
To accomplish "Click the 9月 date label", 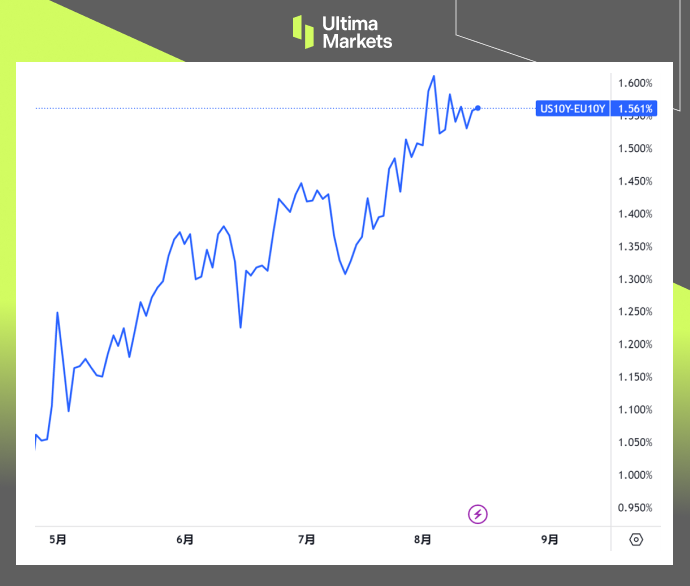I will [550, 539].
